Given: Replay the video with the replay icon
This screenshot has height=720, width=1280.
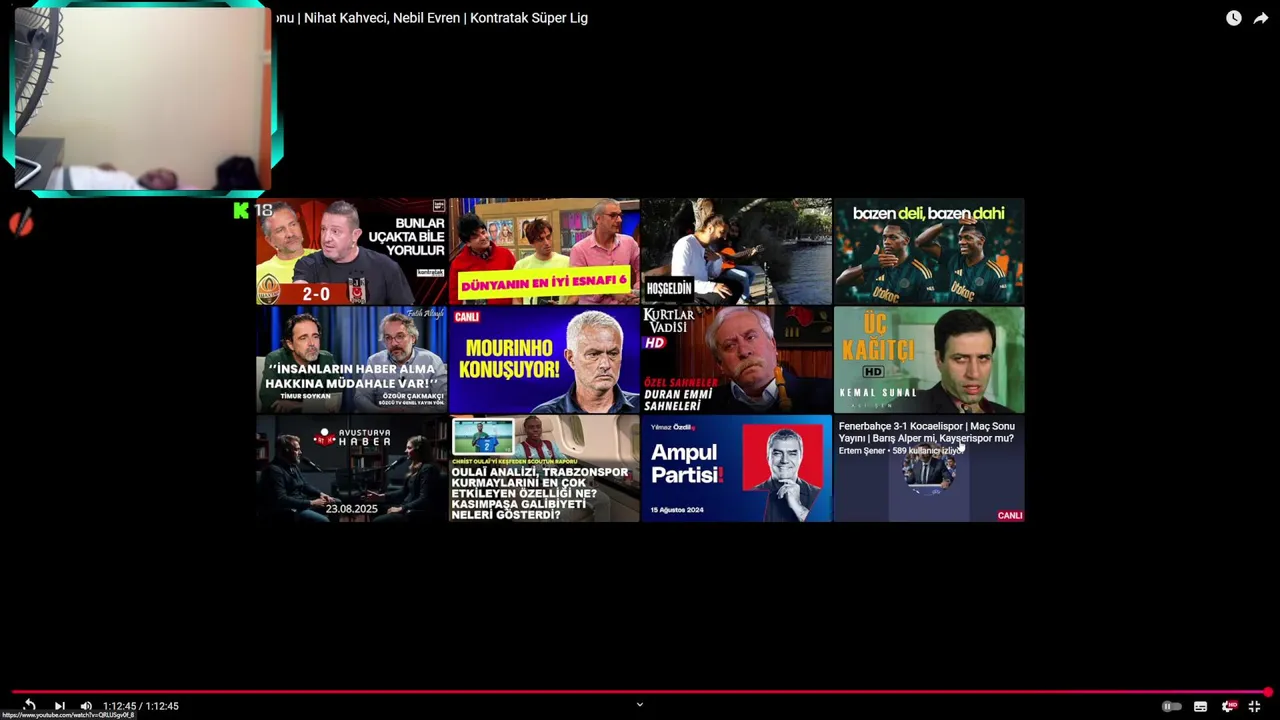Looking at the screenshot, I should pyautogui.click(x=29, y=706).
